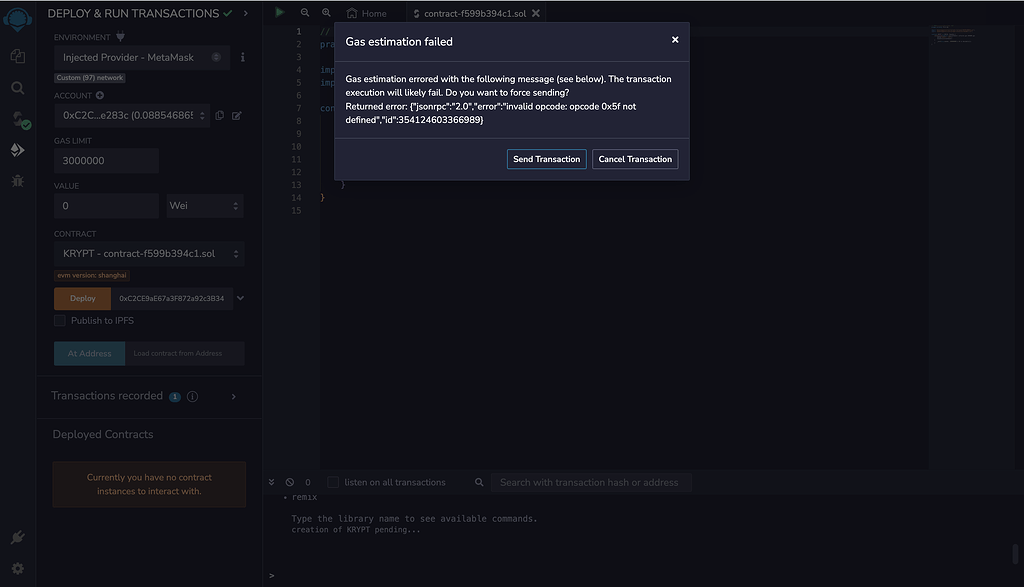Open the Plugin Manager
Viewport: 1024px width, 587px height.
point(17,537)
